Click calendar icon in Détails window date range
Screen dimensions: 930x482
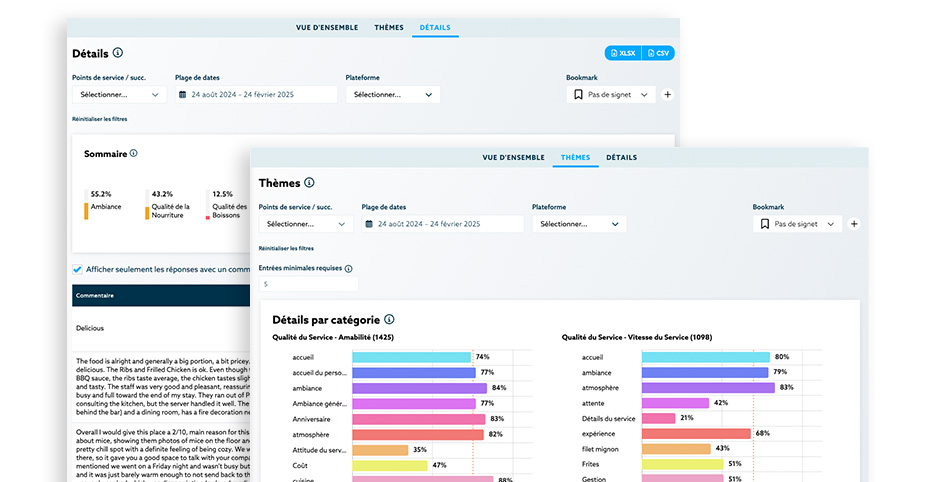click(183, 94)
